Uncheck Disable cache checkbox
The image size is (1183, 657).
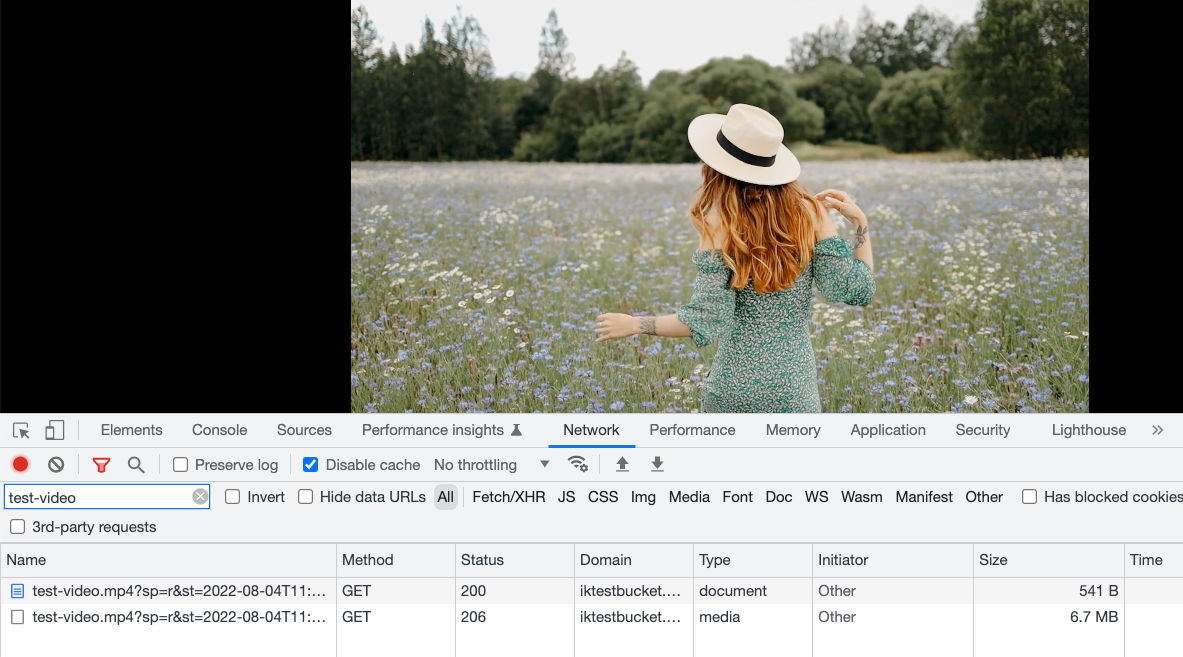[x=310, y=465]
